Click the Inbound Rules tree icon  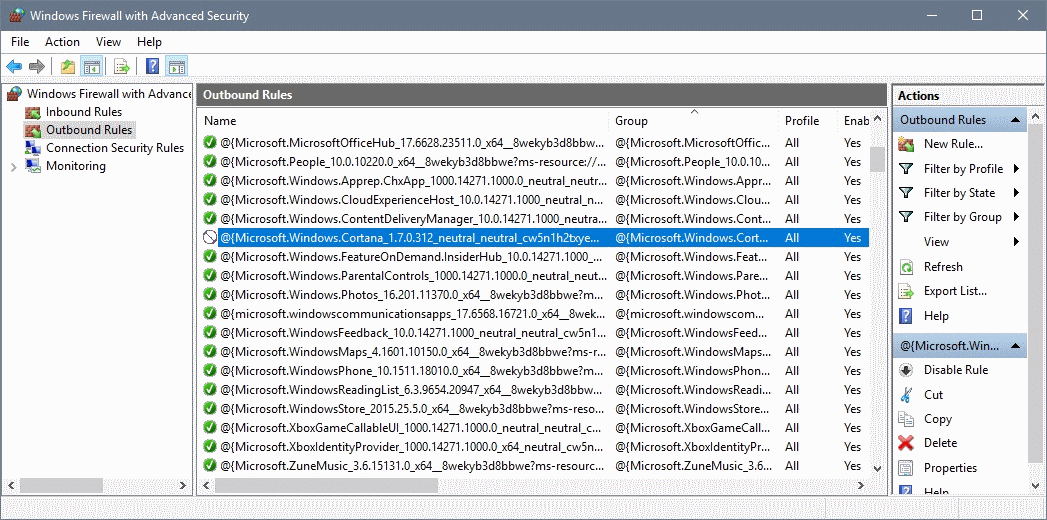(x=33, y=111)
